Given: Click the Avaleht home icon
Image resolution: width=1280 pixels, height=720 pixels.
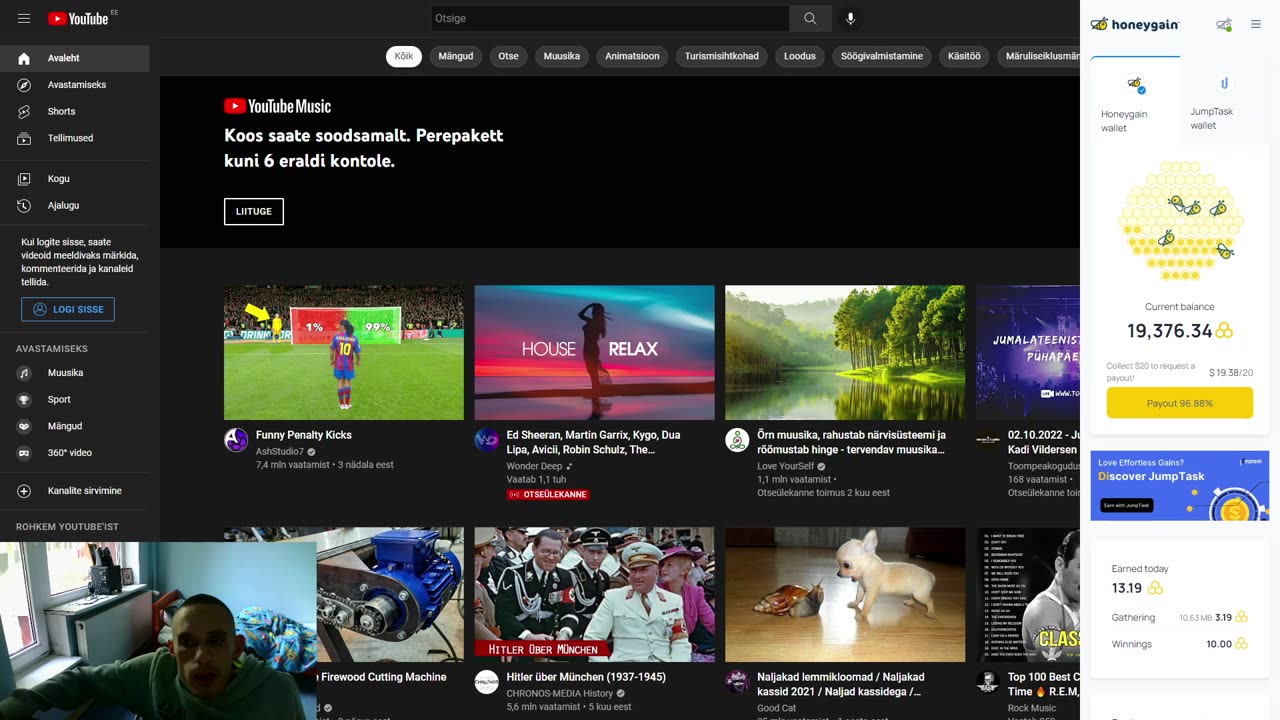Looking at the screenshot, I should pyautogui.click(x=24, y=58).
